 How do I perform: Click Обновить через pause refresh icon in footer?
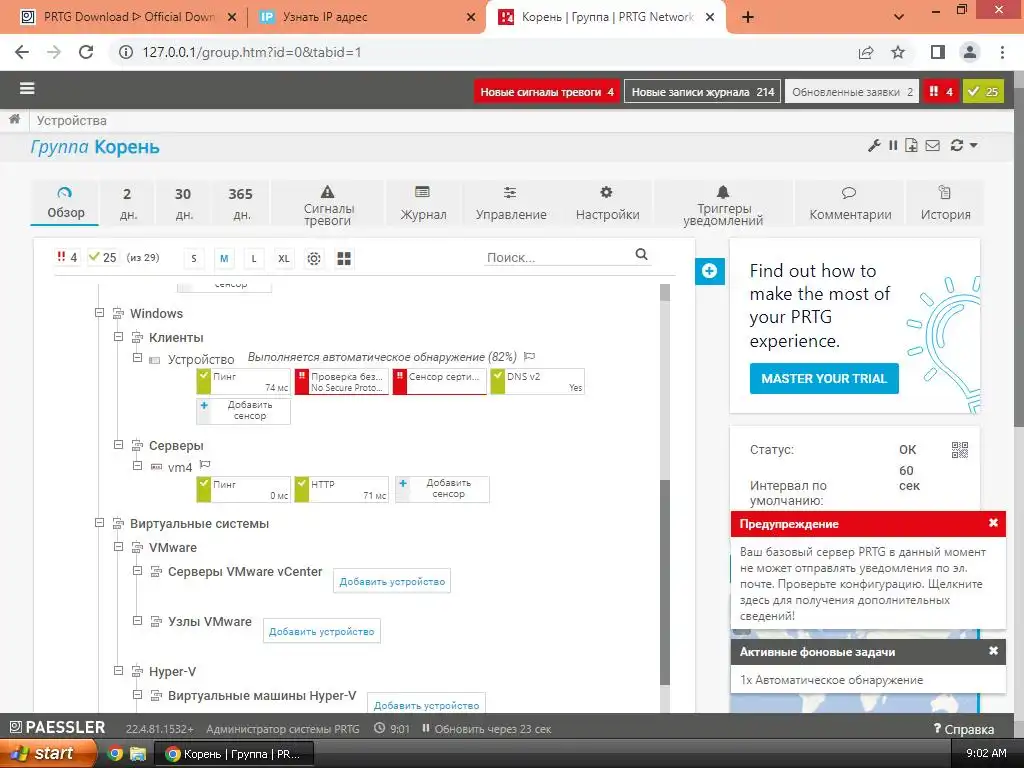coord(426,728)
